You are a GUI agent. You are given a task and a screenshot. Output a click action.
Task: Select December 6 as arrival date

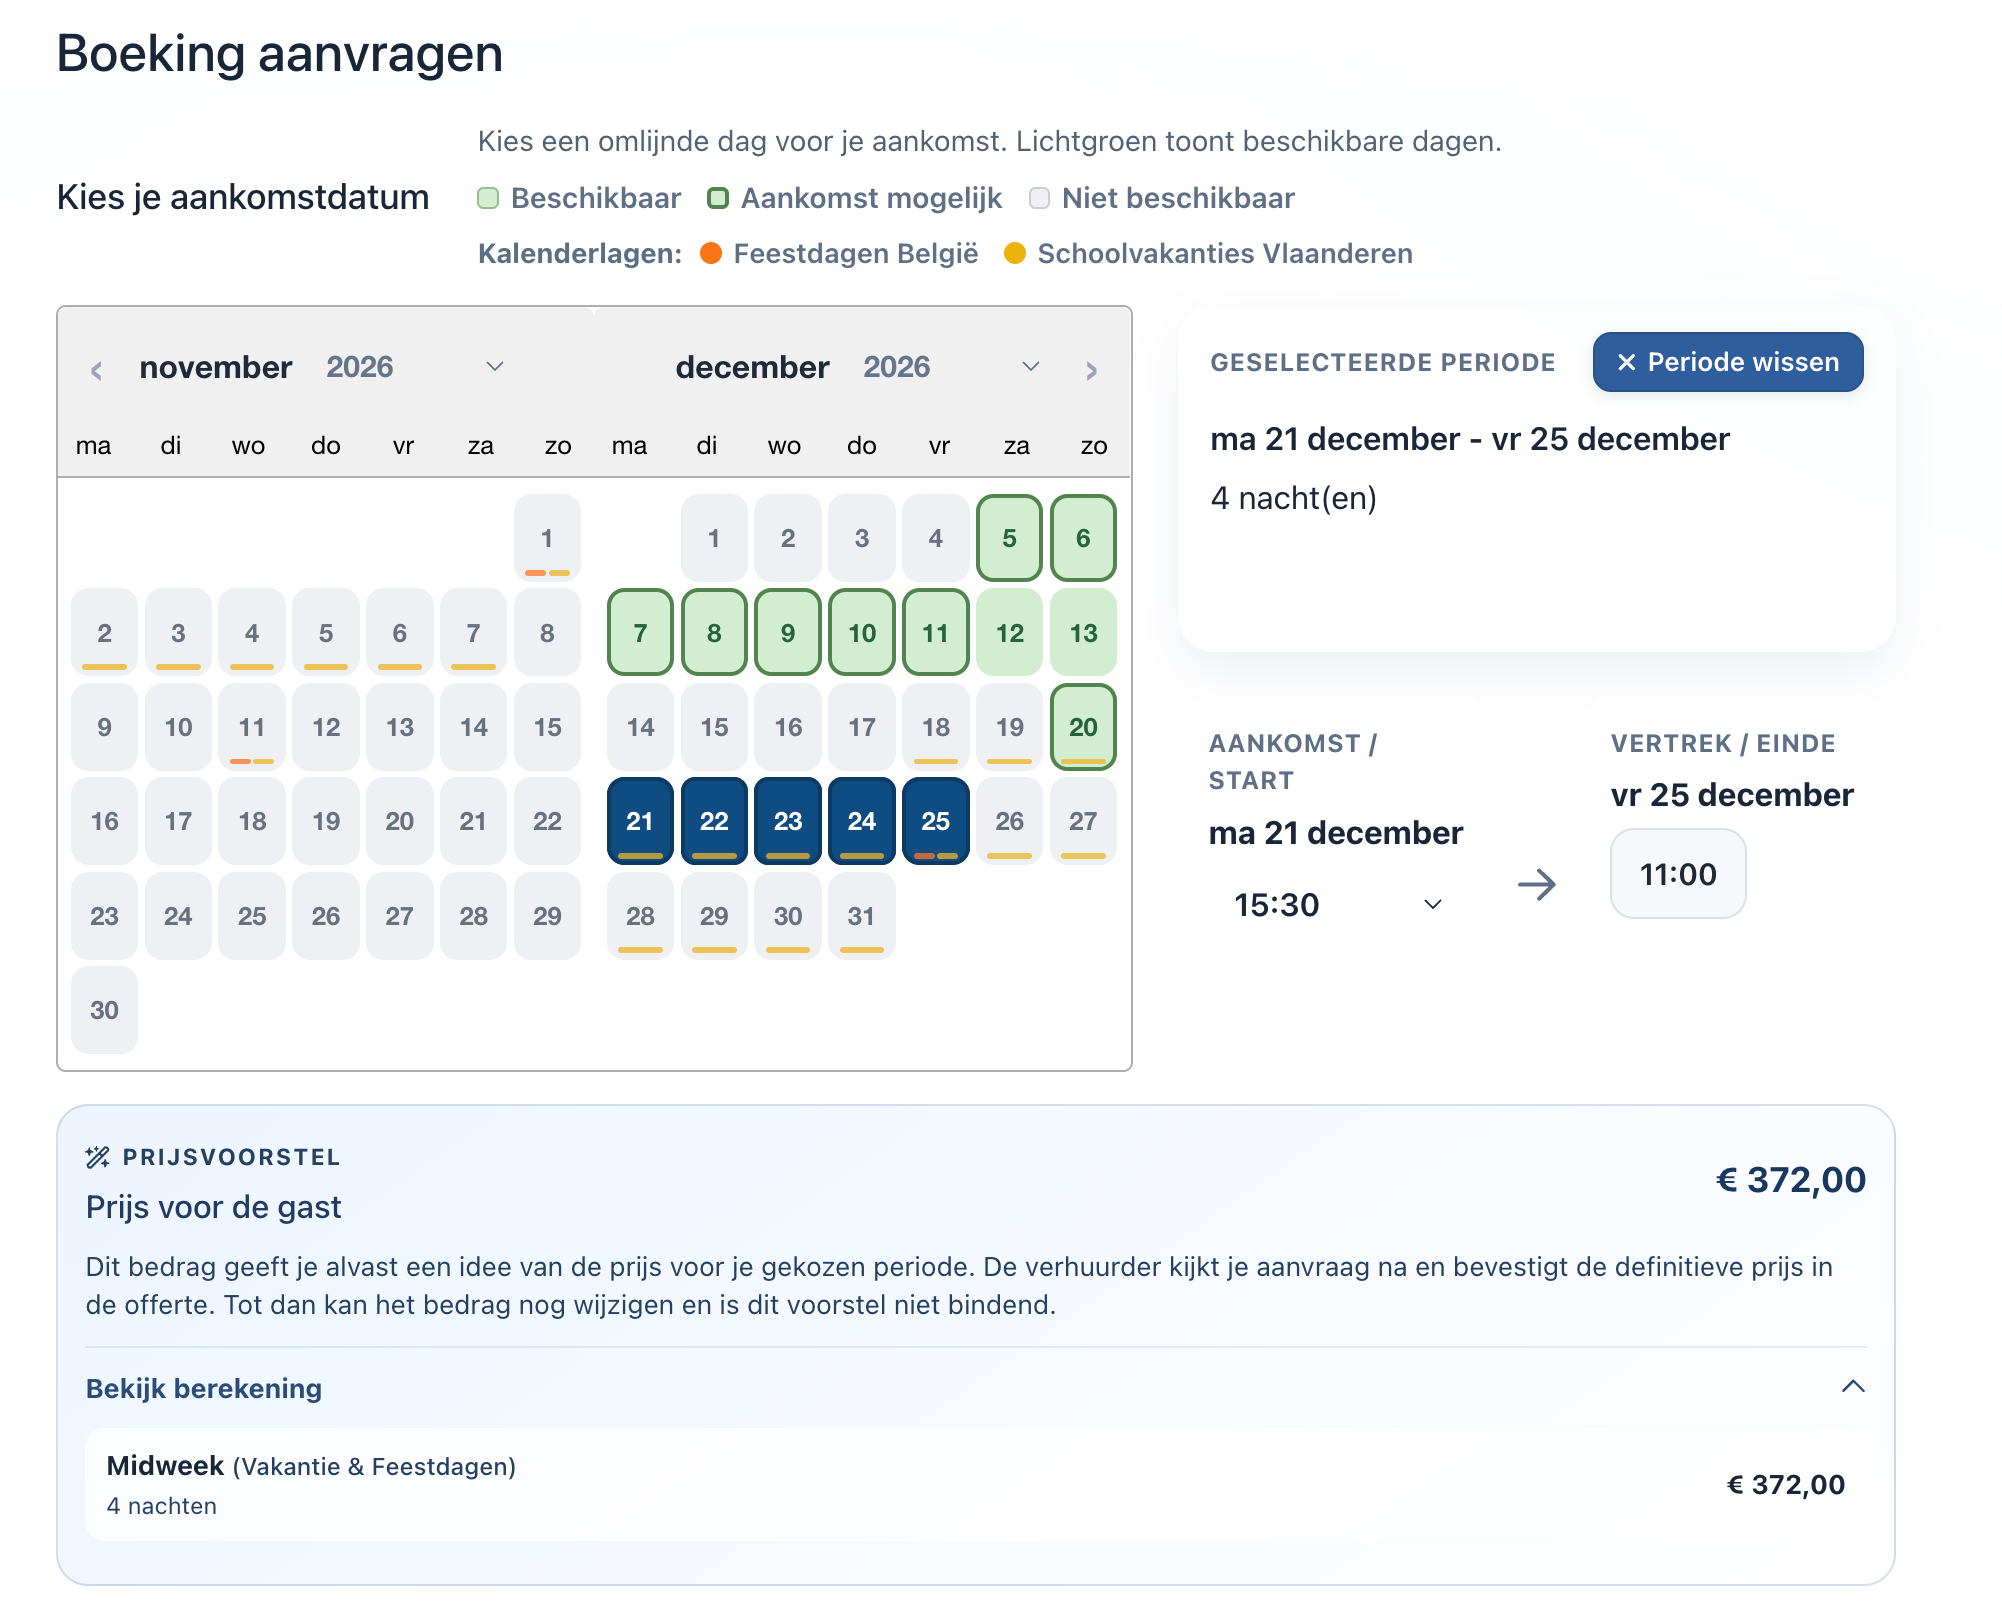[x=1083, y=538]
